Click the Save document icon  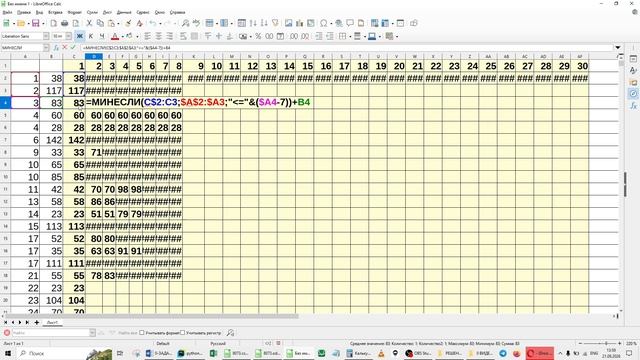coord(36,23)
